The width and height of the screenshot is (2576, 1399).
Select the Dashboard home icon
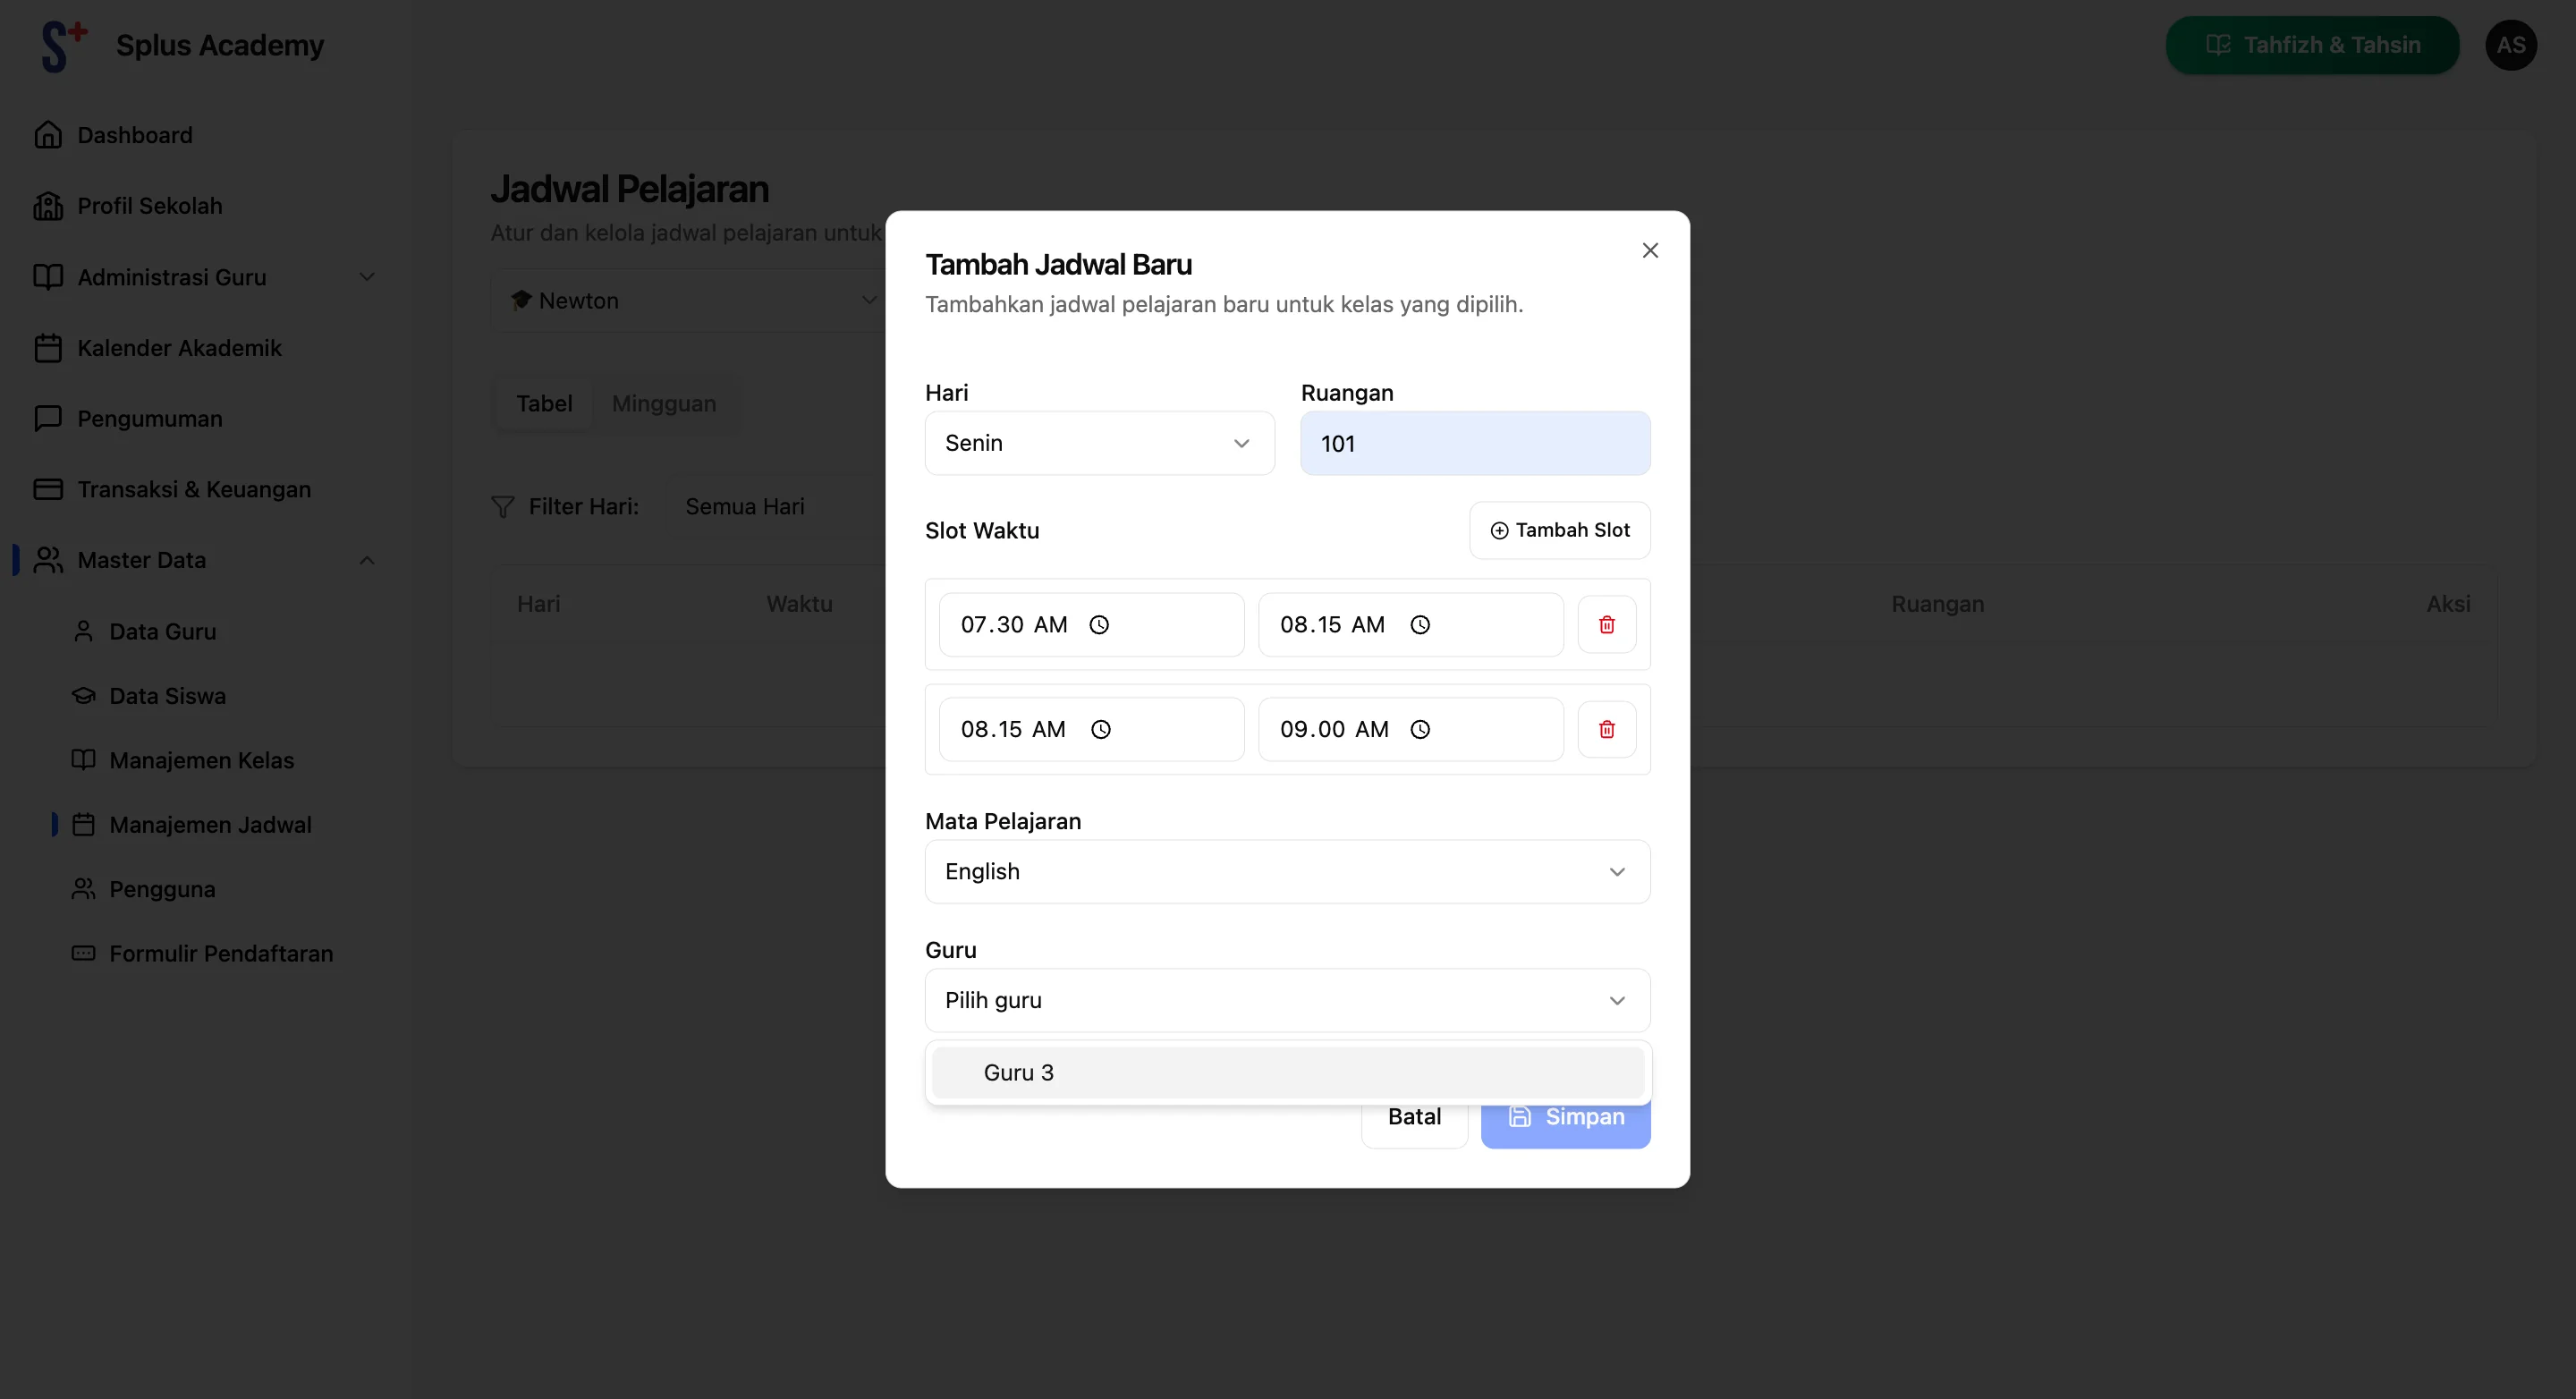48,134
